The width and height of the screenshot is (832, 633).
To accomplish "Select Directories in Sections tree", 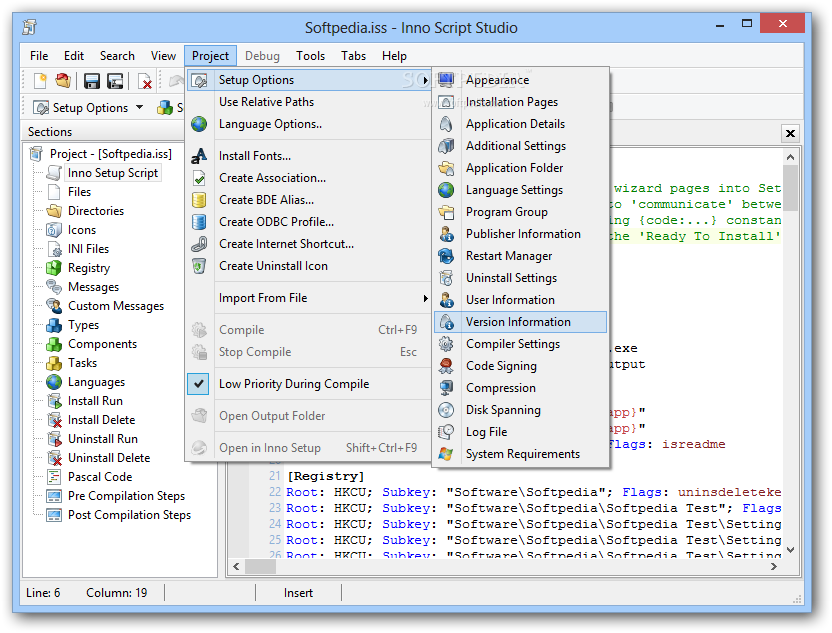I will [96, 211].
